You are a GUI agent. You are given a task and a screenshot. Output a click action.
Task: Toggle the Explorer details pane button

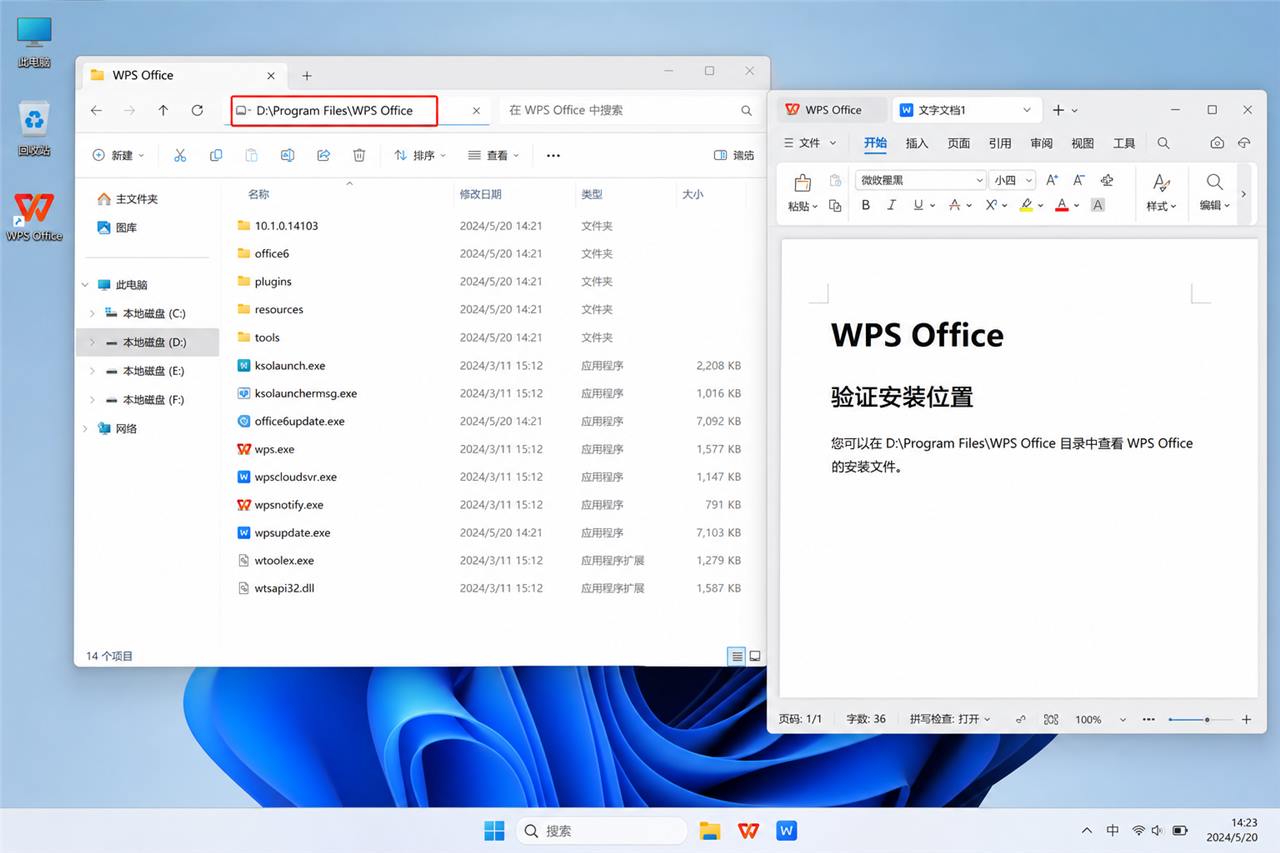coord(734,155)
